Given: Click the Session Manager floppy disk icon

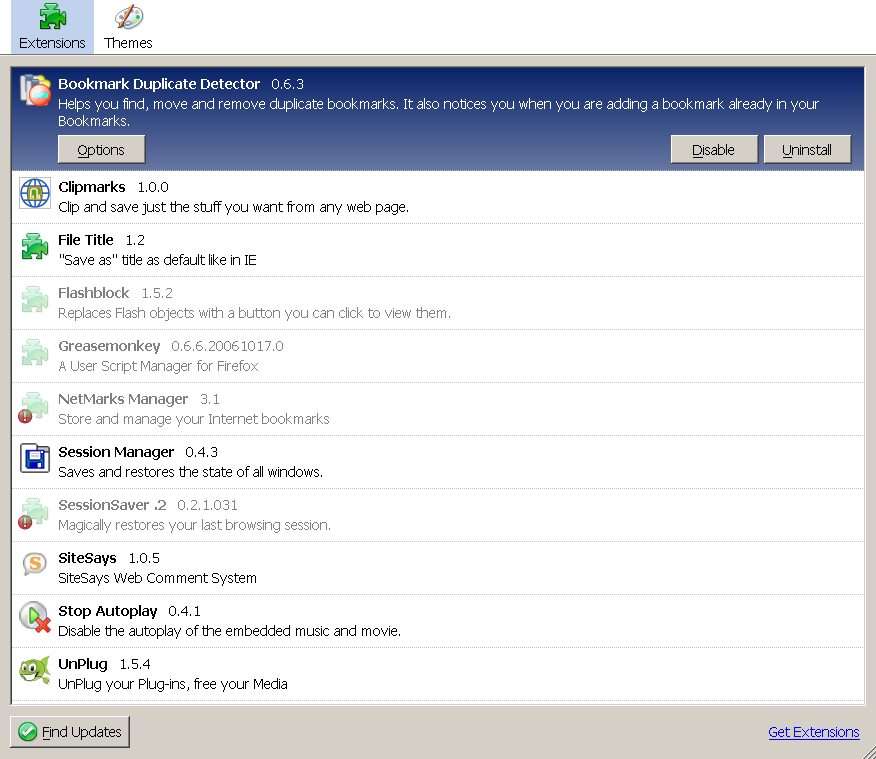Looking at the screenshot, I should tap(35, 458).
